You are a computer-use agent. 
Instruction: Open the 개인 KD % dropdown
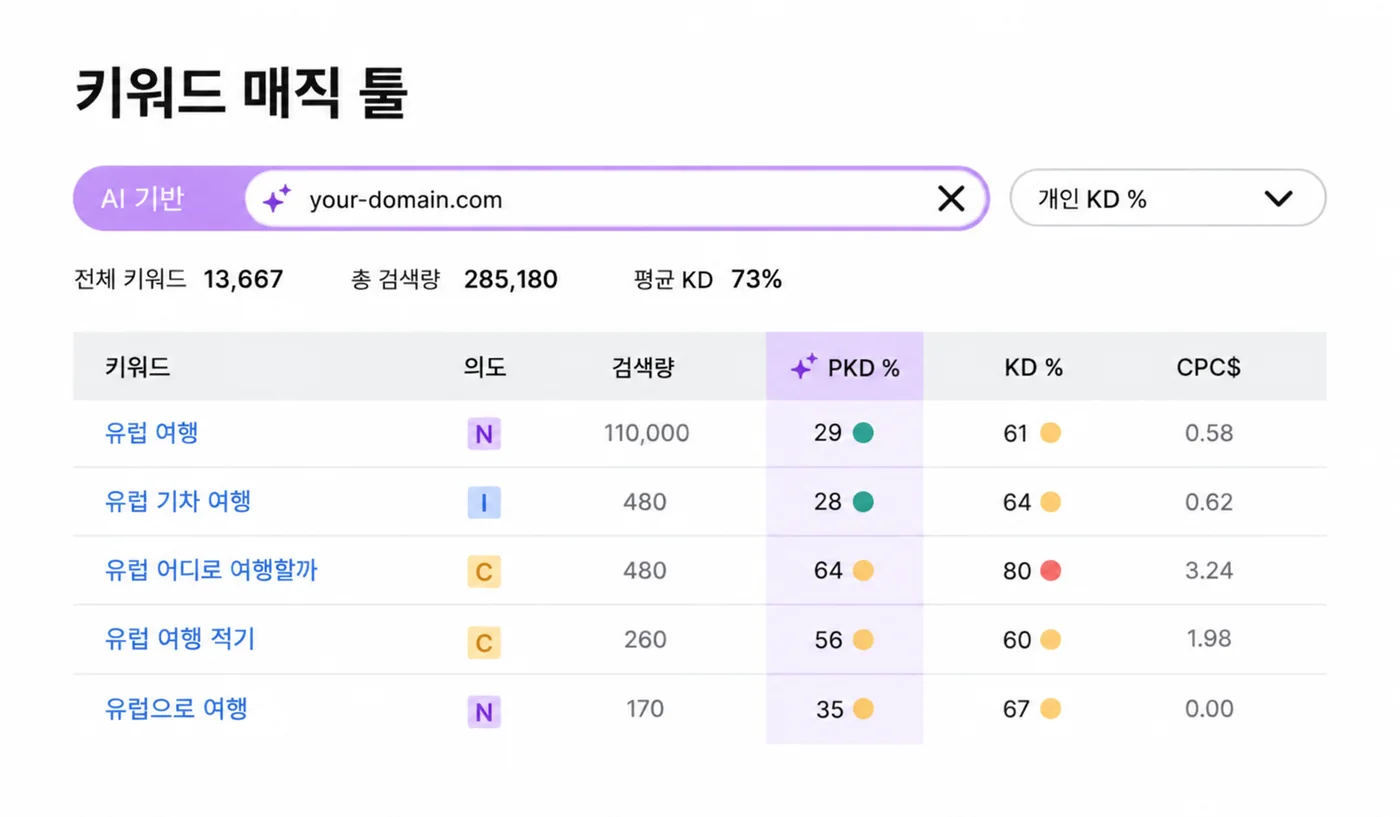1168,198
